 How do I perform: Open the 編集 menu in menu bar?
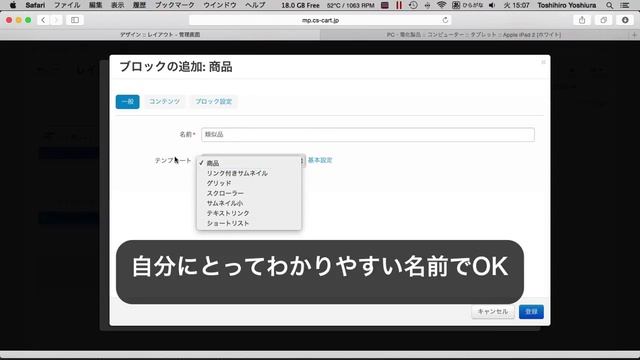click(96, 5)
